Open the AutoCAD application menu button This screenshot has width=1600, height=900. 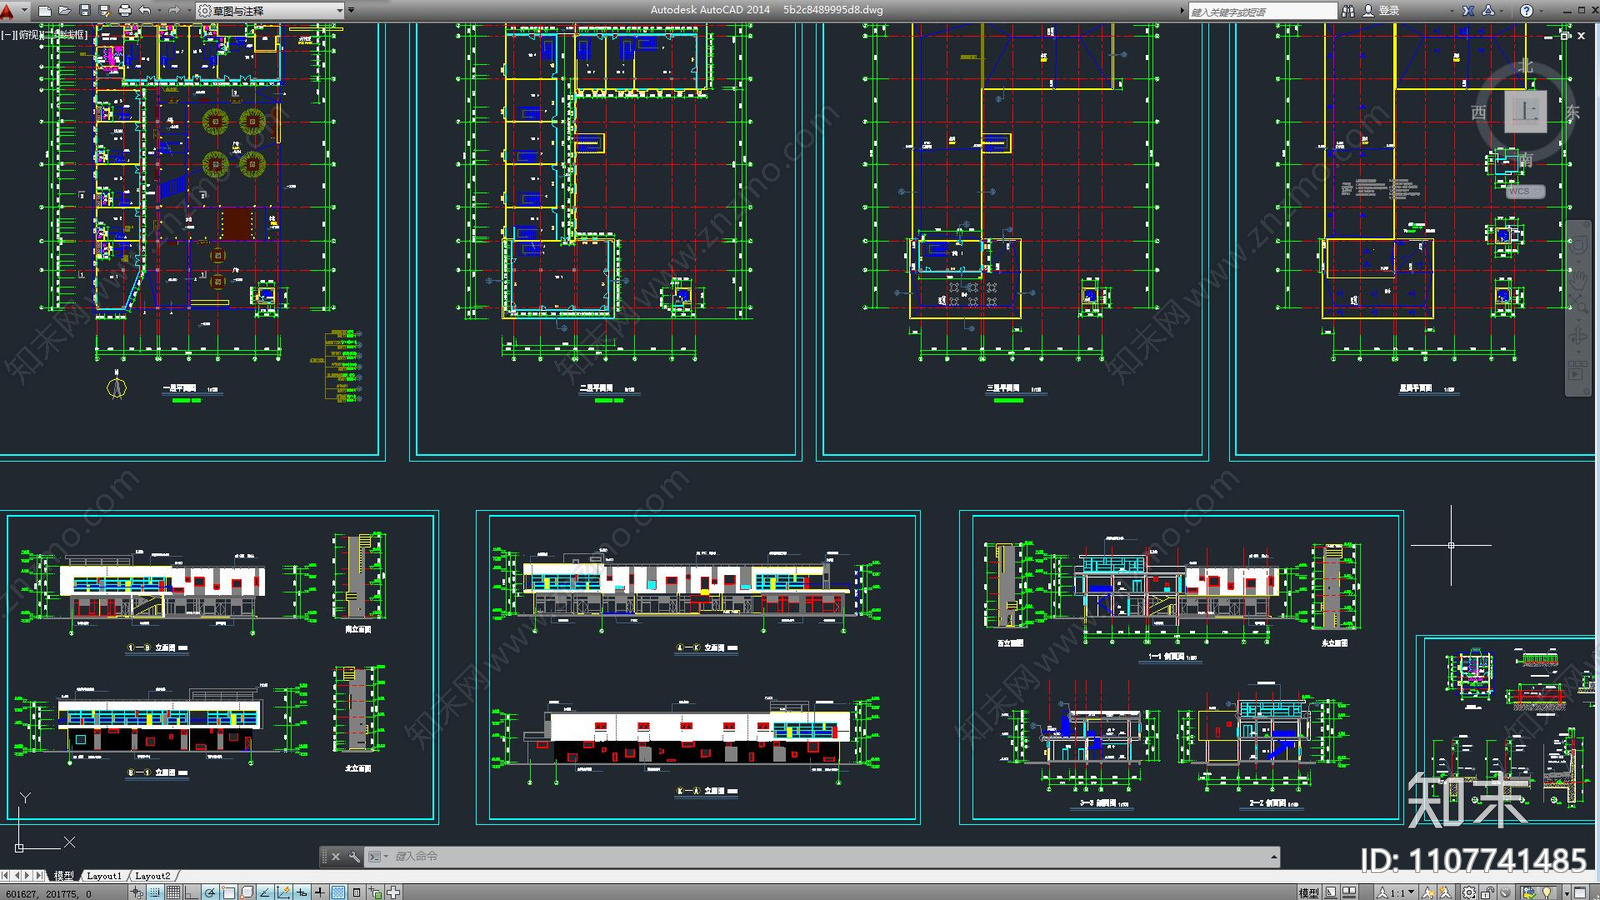[13, 11]
